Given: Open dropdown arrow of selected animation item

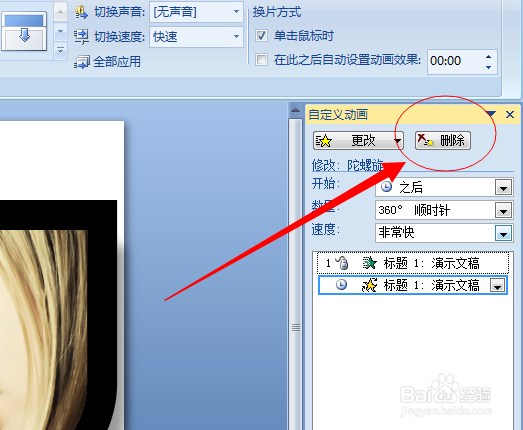Looking at the screenshot, I should [x=497, y=286].
